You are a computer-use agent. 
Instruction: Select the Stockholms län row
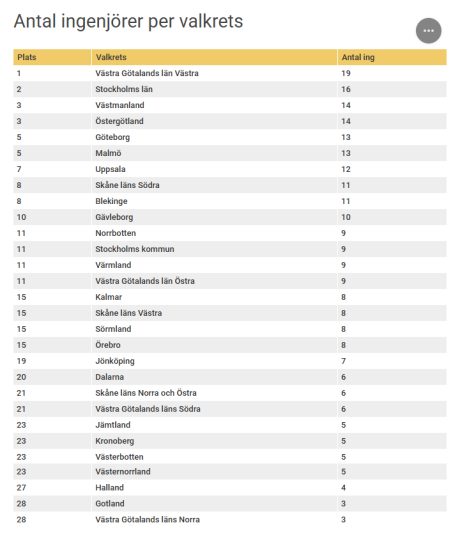click(230, 89)
